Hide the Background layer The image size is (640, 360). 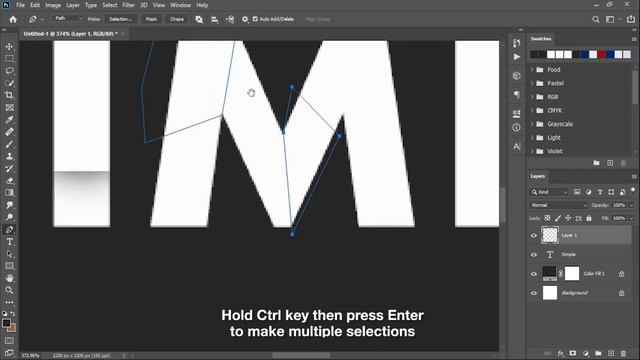tap(534, 293)
